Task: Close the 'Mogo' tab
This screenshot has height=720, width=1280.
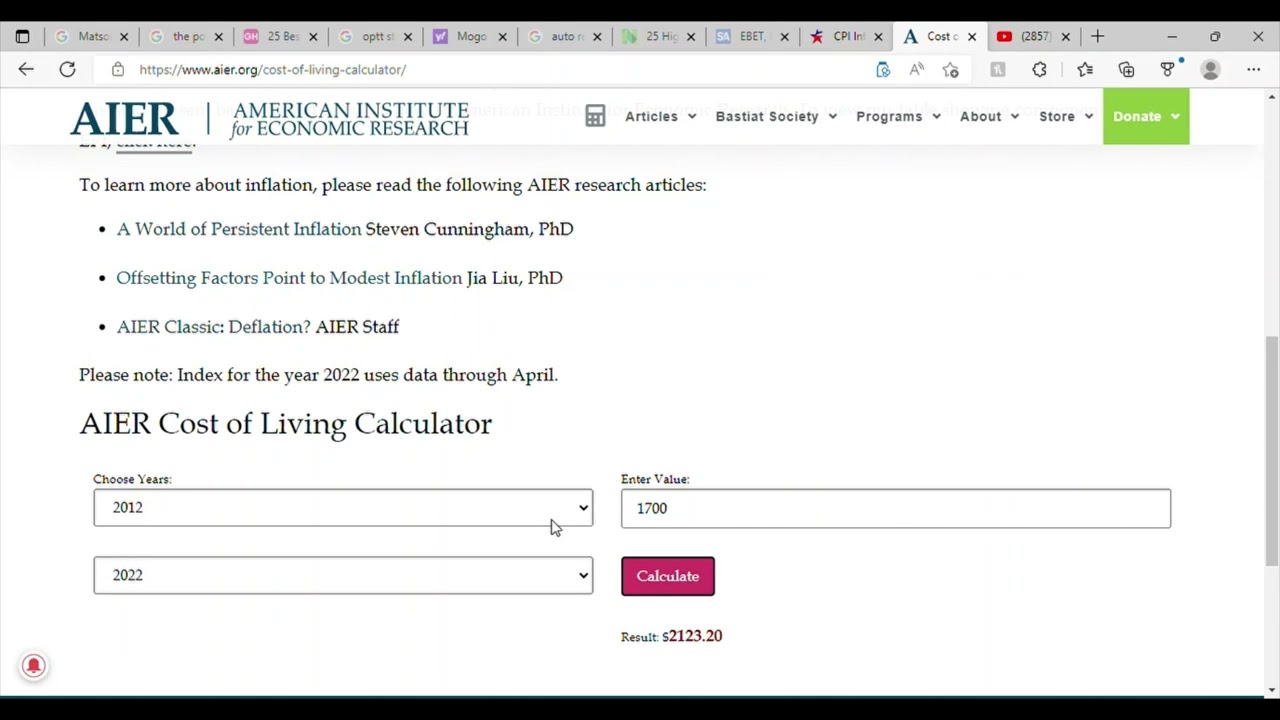Action: coord(503,37)
